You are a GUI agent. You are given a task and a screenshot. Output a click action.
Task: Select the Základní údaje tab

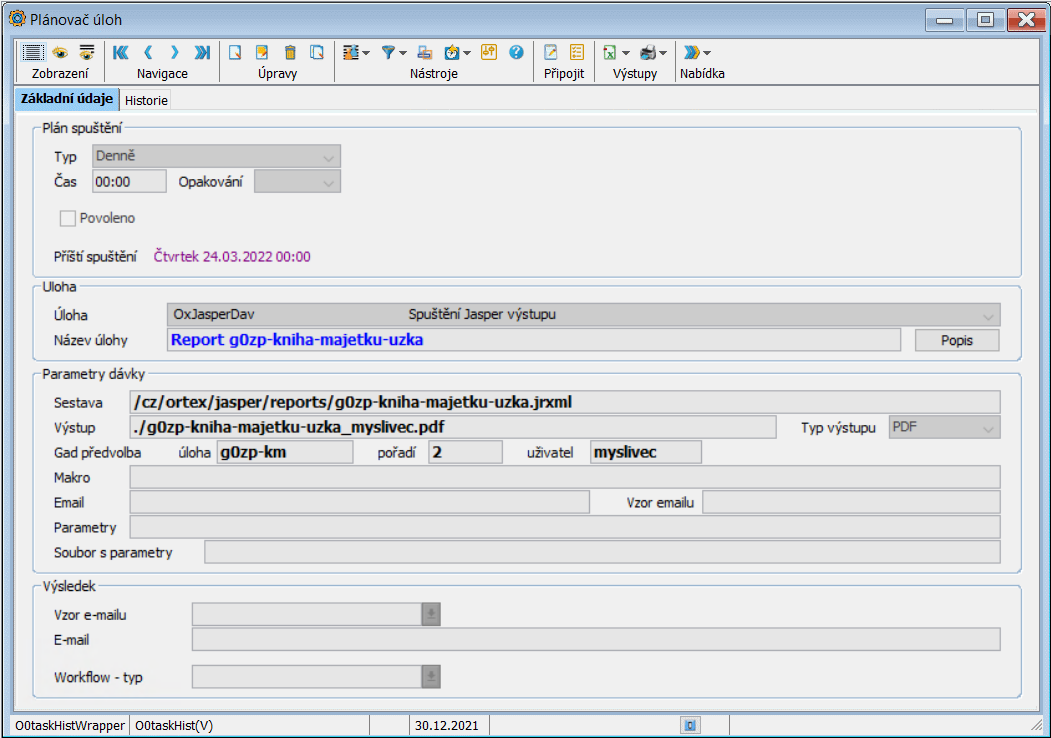[66, 99]
